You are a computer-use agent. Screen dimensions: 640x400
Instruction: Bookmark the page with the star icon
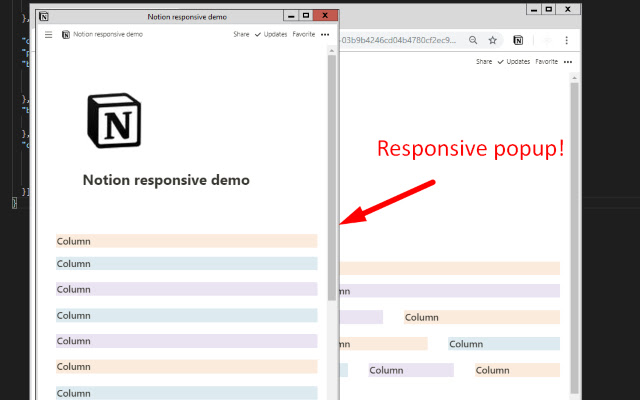click(493, 40)
